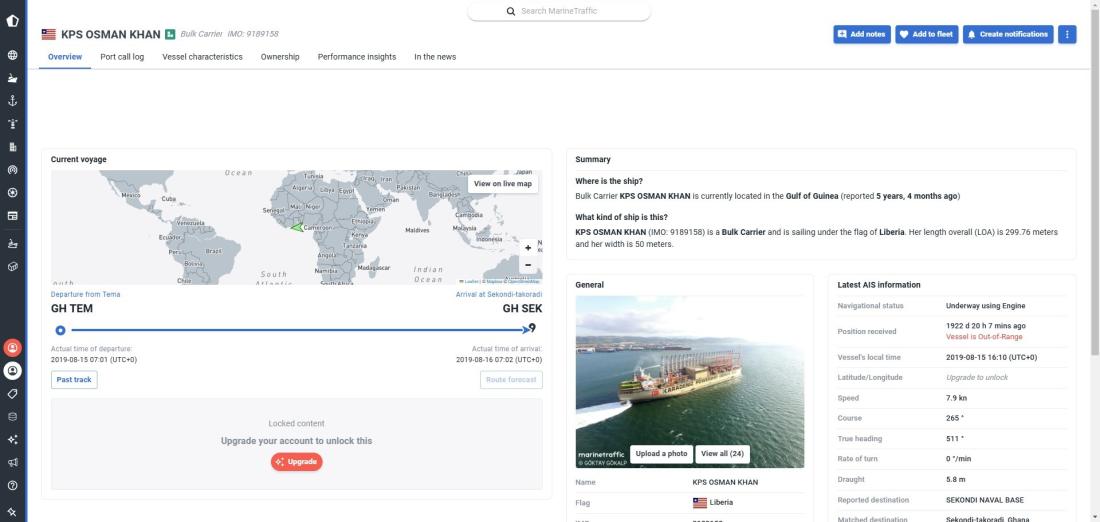Open the megaphone announcements sidebar icon
Viewport: 1100px width, 522px height.
(12, 462)
